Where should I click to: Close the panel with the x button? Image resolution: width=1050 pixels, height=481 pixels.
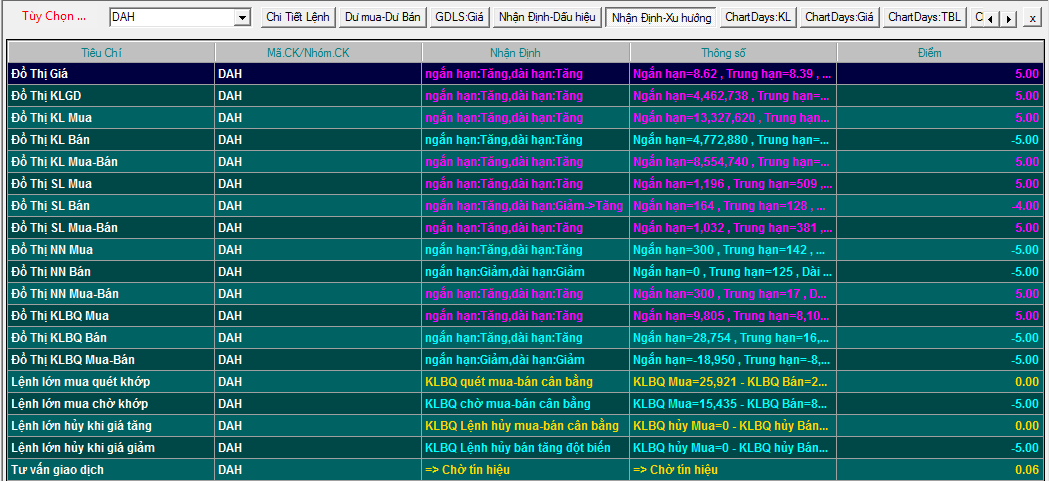click(x=1032, y=19)
